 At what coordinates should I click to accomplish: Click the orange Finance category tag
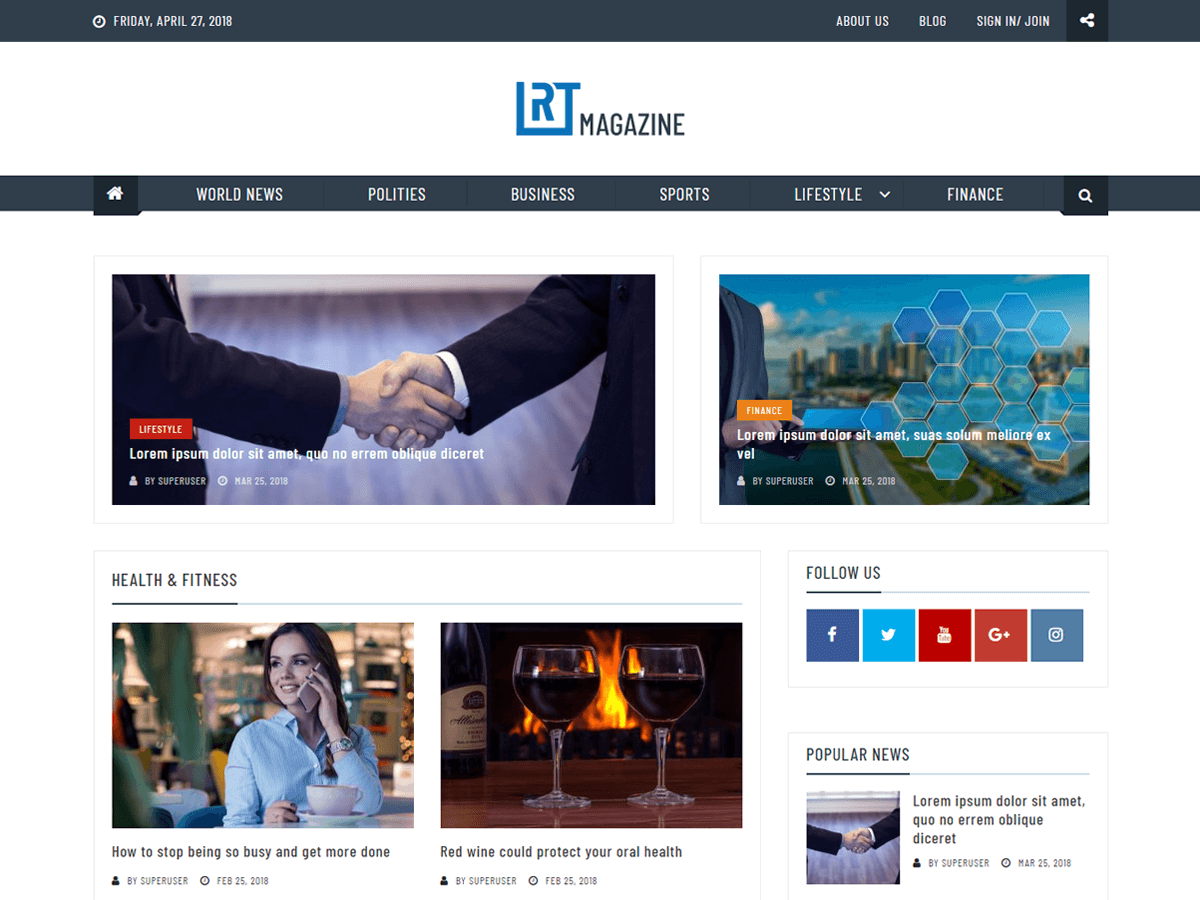[764, 410]
